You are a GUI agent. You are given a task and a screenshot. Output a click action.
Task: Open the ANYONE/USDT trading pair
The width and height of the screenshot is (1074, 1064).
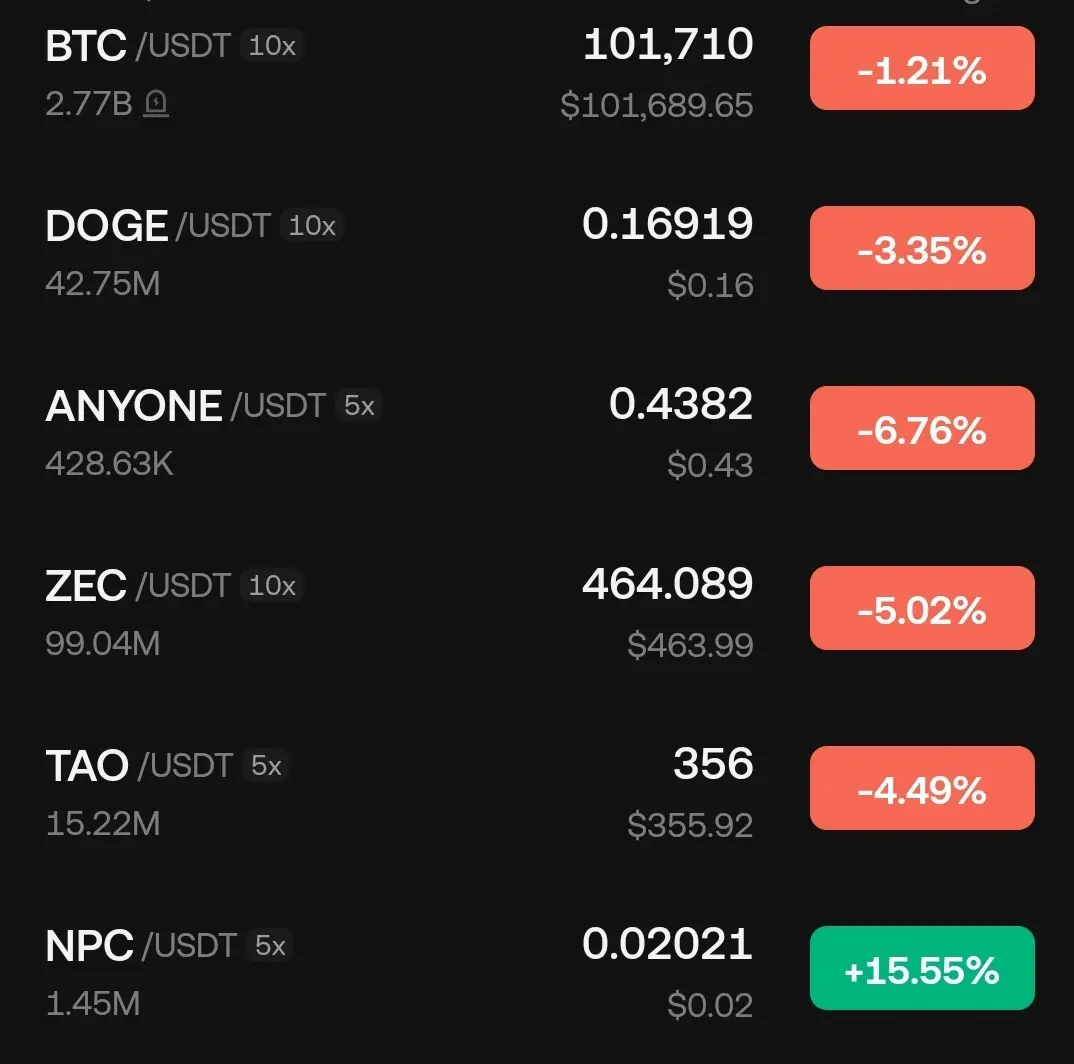tap(537, 430)
